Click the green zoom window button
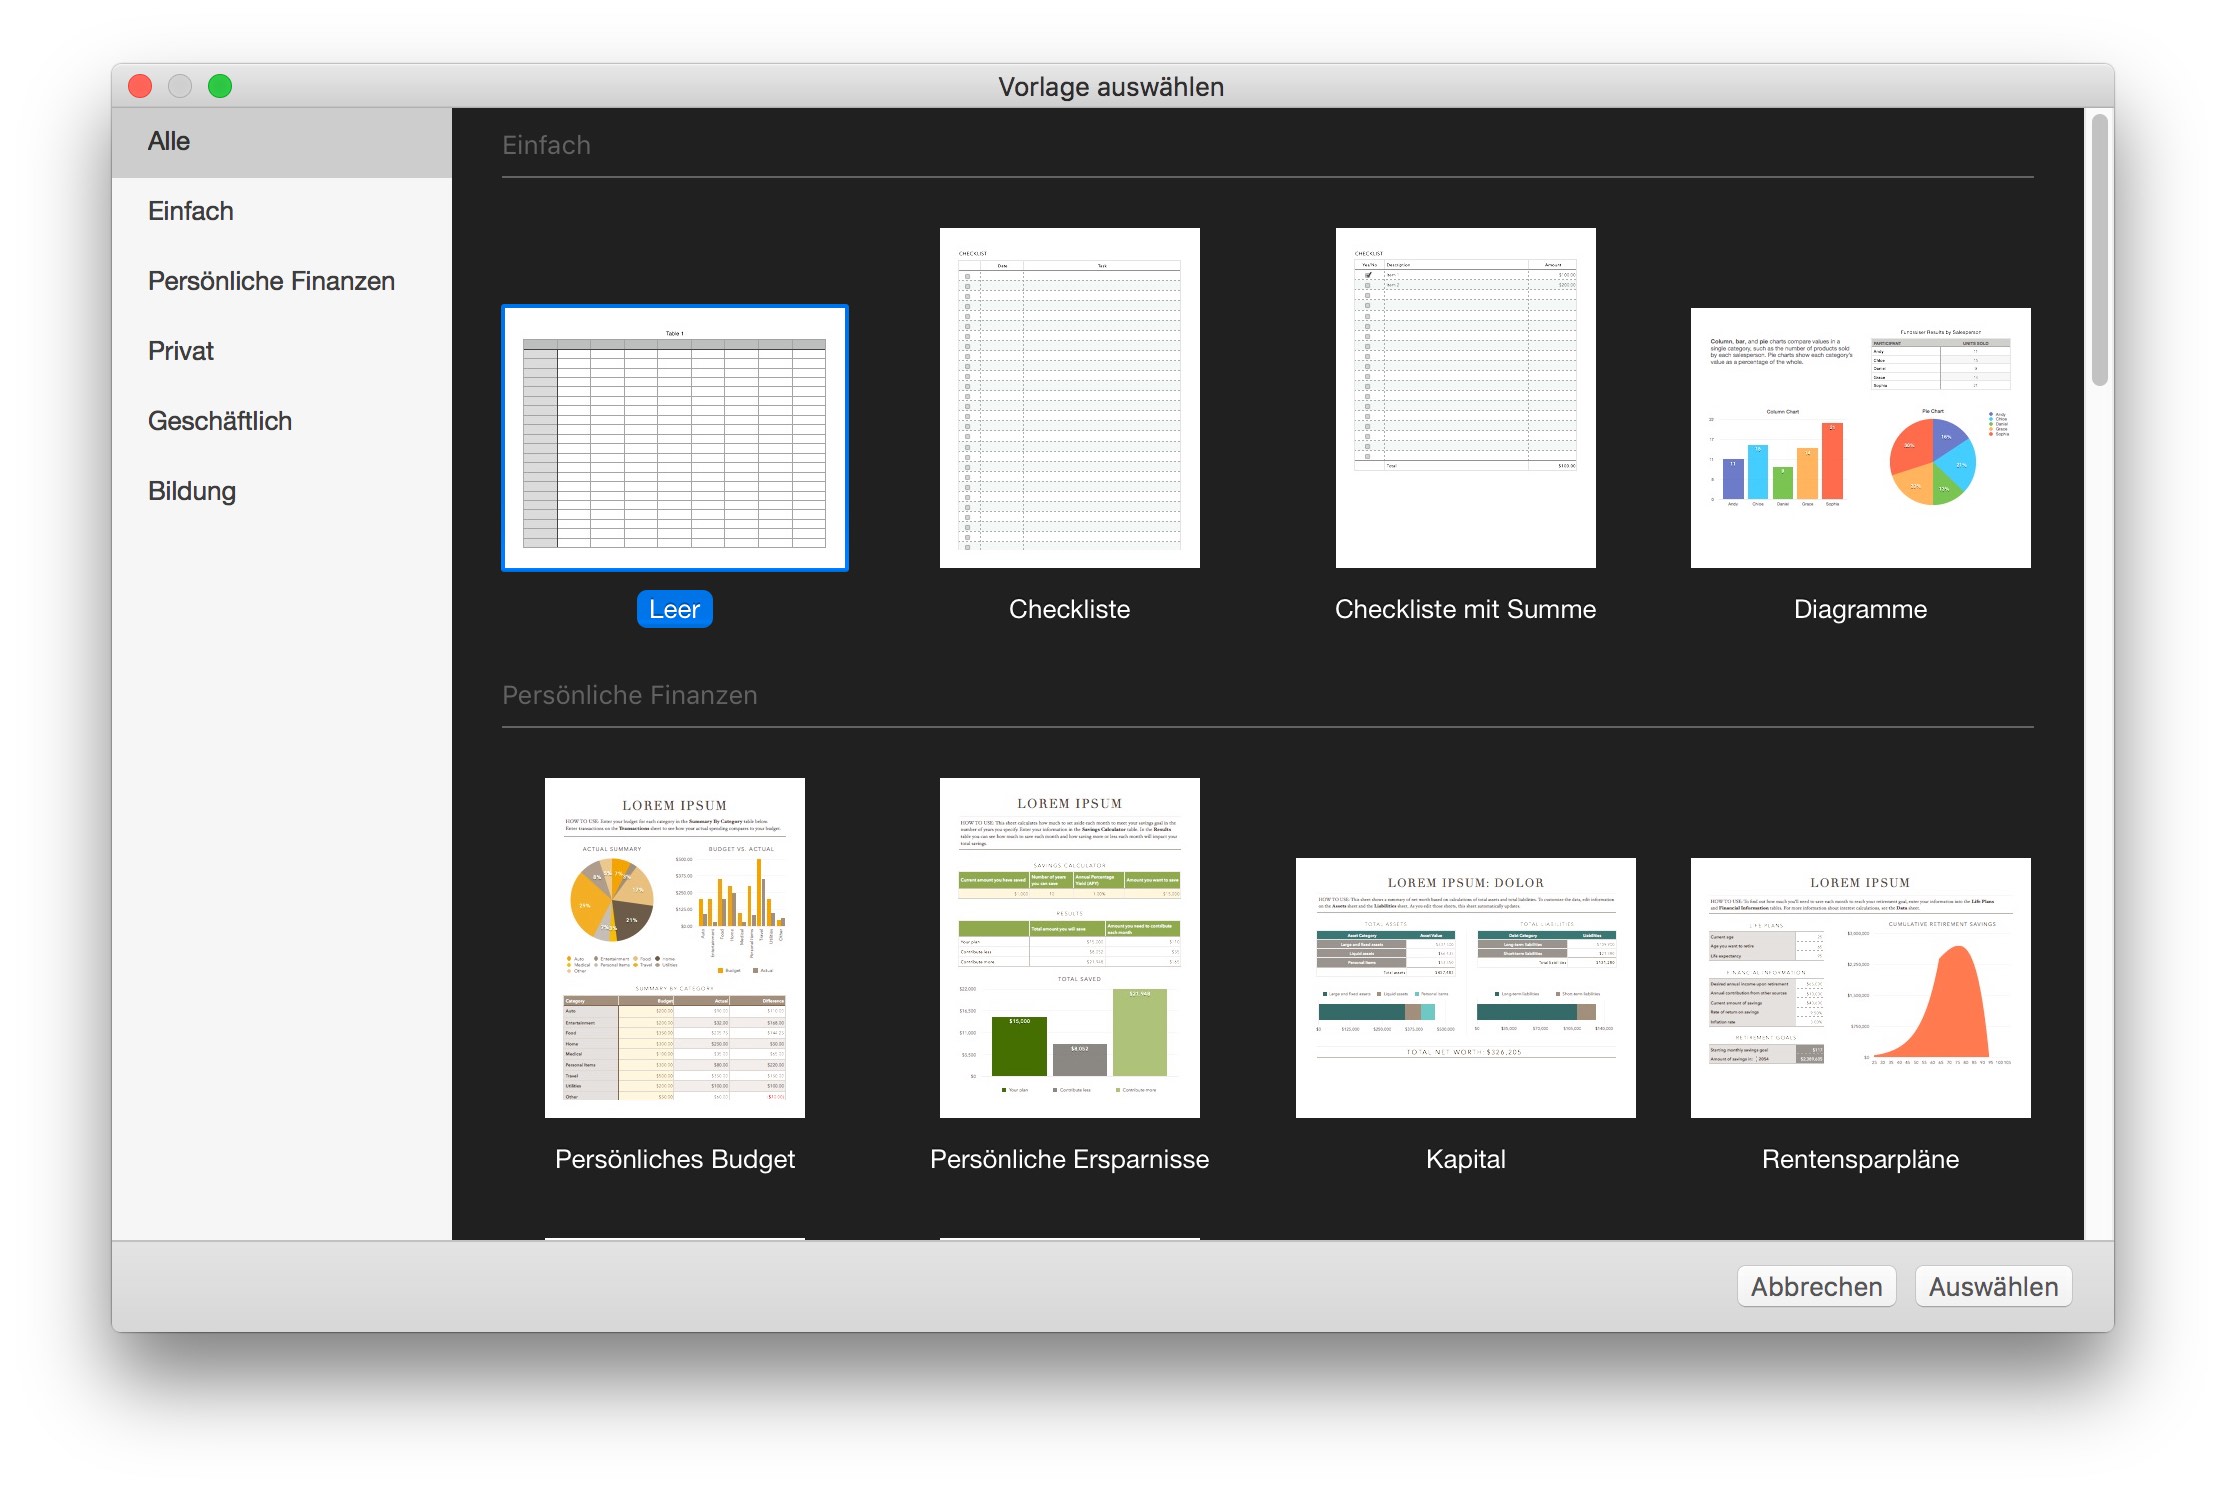Image resolution: width=2226 pixels, height=1492 pixels. click(x=220, y=87)
